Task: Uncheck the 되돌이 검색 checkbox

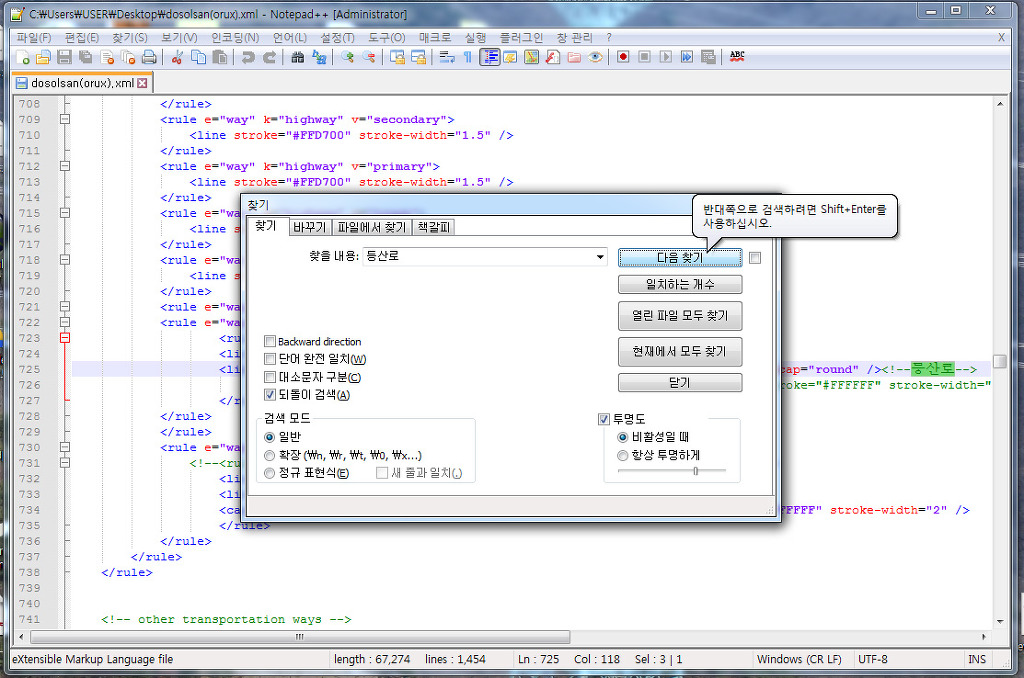Action: pyautogui.click(x=270, y=396)
